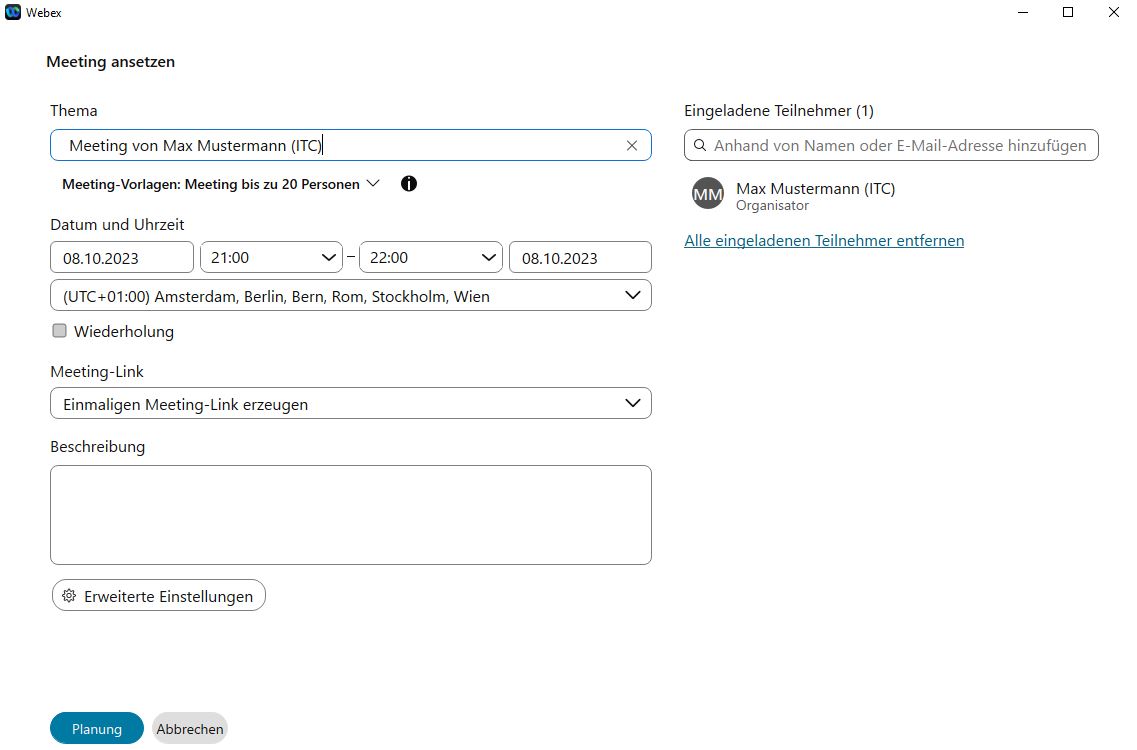Open the time zone dropdown
The image size is (1137, 750).
(350, 296)
